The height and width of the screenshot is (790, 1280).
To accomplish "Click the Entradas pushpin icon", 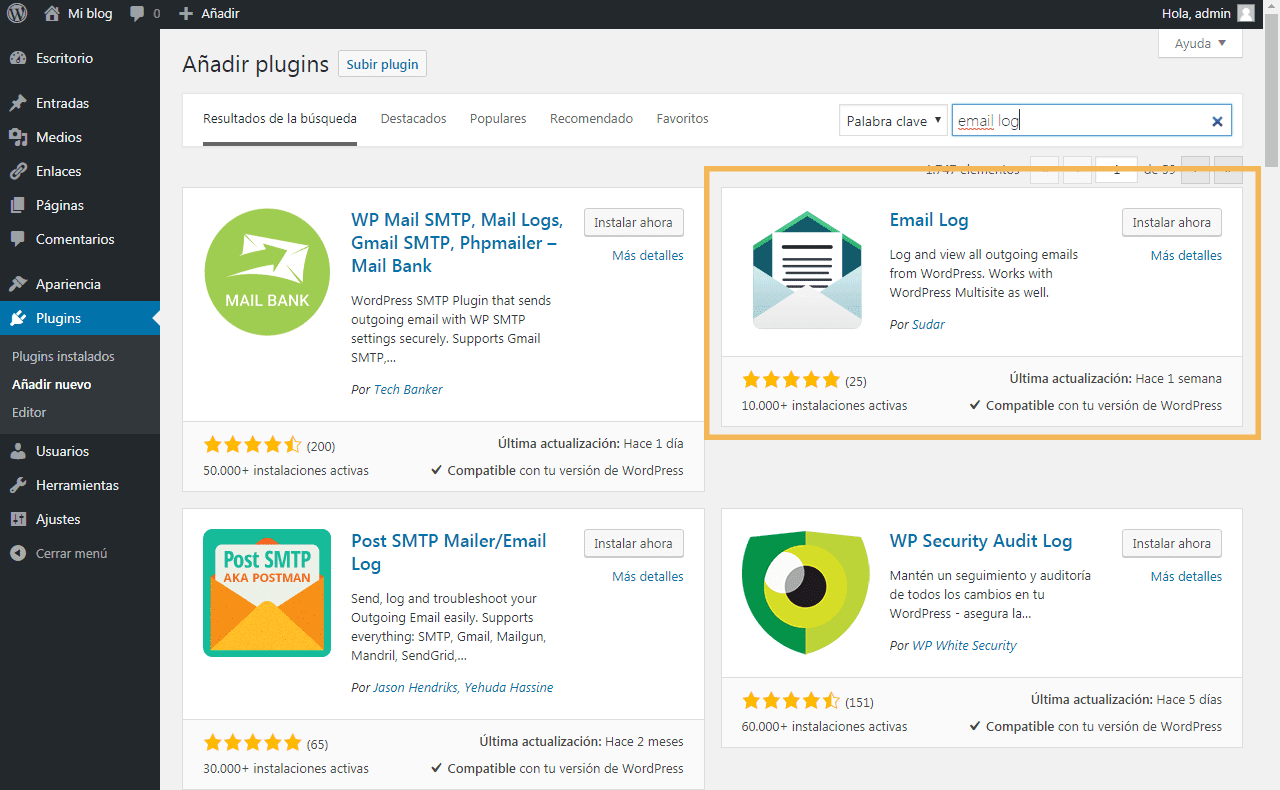I will pos(18,103).
